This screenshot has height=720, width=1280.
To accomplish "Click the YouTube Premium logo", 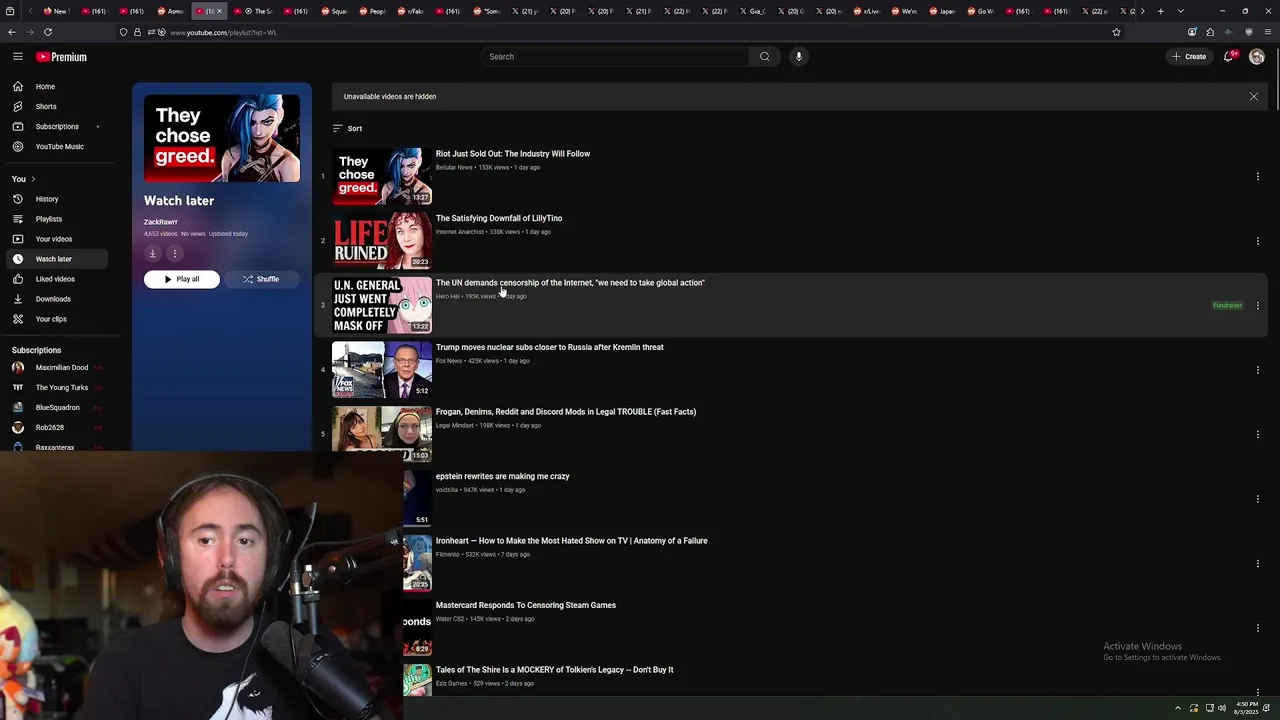I will pos(62,57).
